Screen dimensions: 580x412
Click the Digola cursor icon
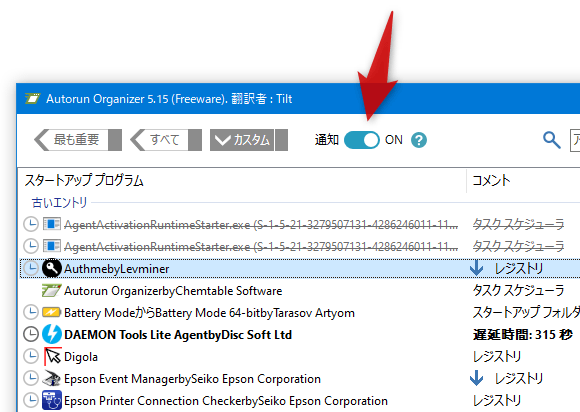[x=52, y=357]
